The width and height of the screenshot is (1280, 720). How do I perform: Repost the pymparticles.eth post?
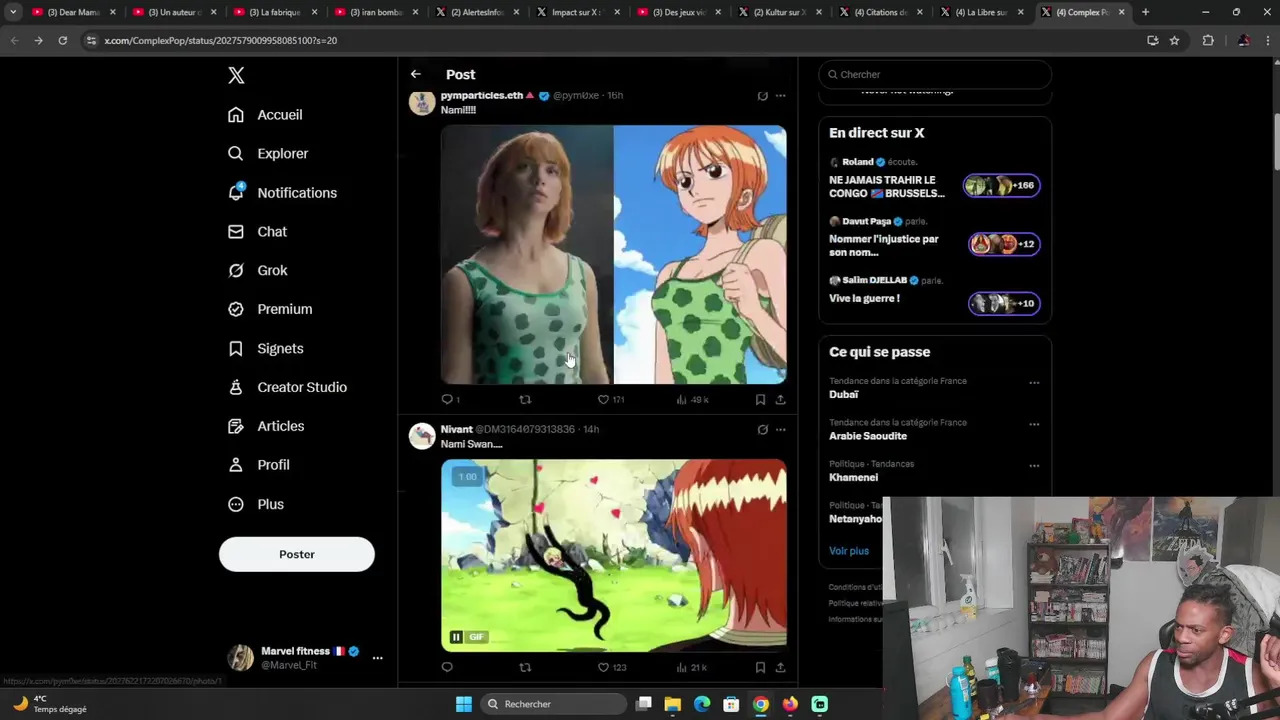[525, 399]
